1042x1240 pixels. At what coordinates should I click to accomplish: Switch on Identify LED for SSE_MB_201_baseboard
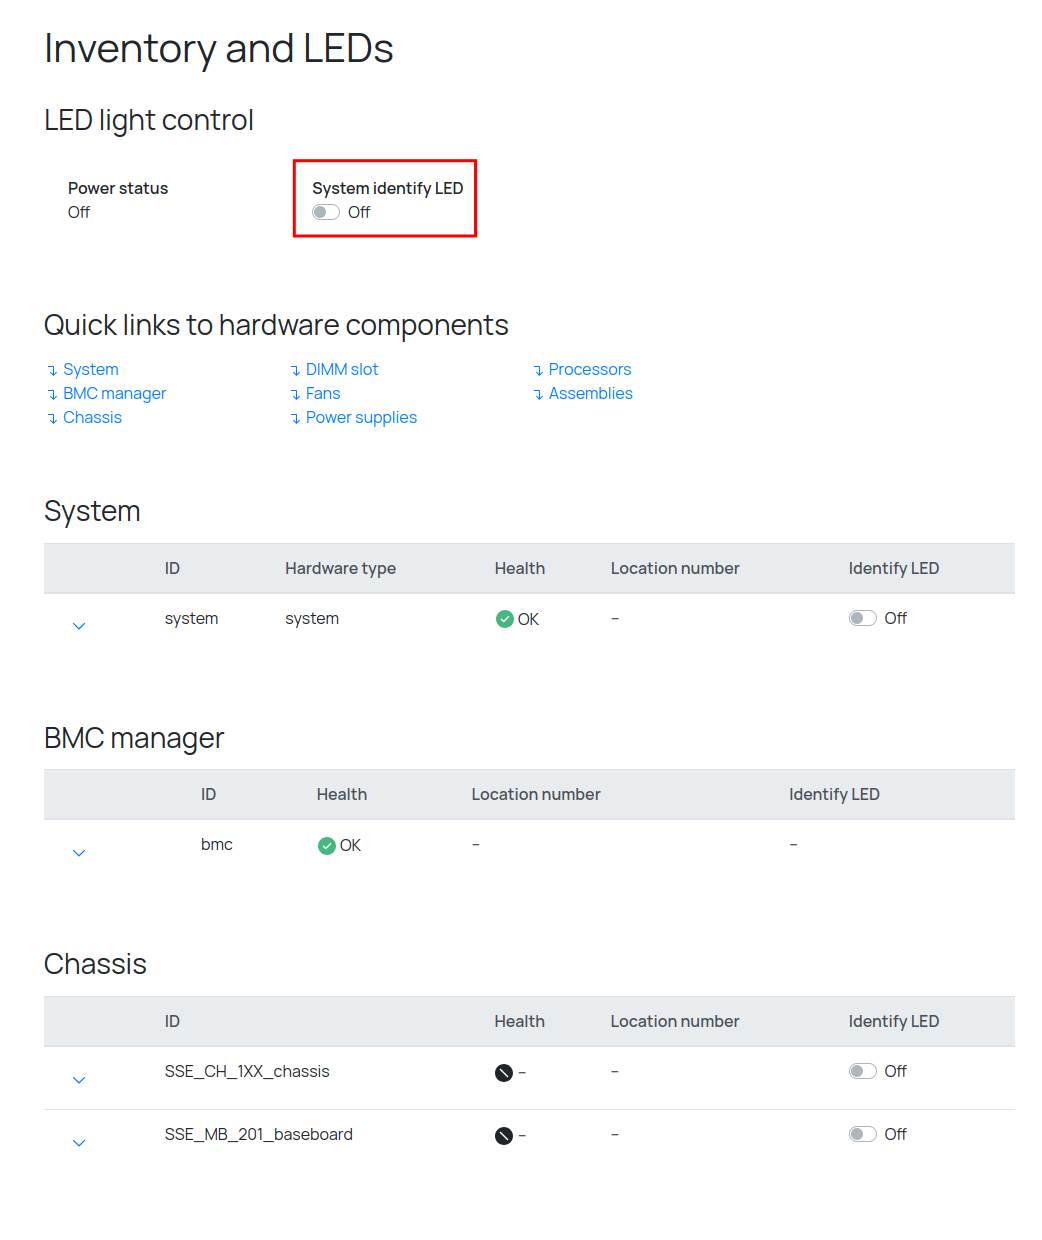point(862,1134)
